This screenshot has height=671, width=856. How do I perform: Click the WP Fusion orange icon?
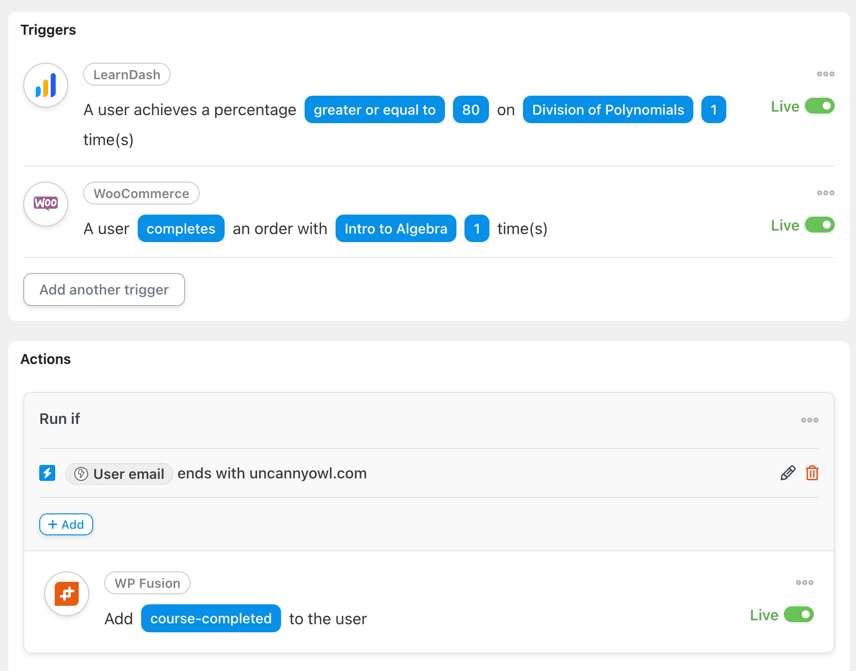[67, 593]
